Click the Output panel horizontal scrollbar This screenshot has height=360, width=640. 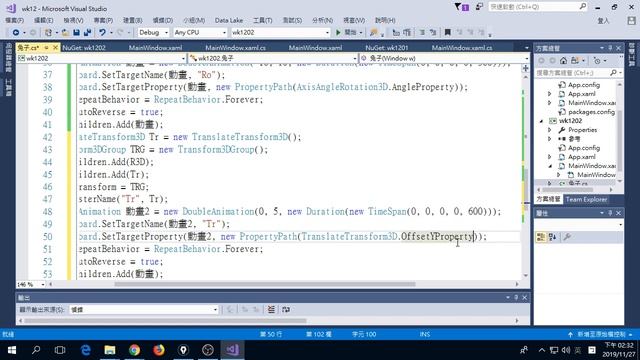point(165,321)
